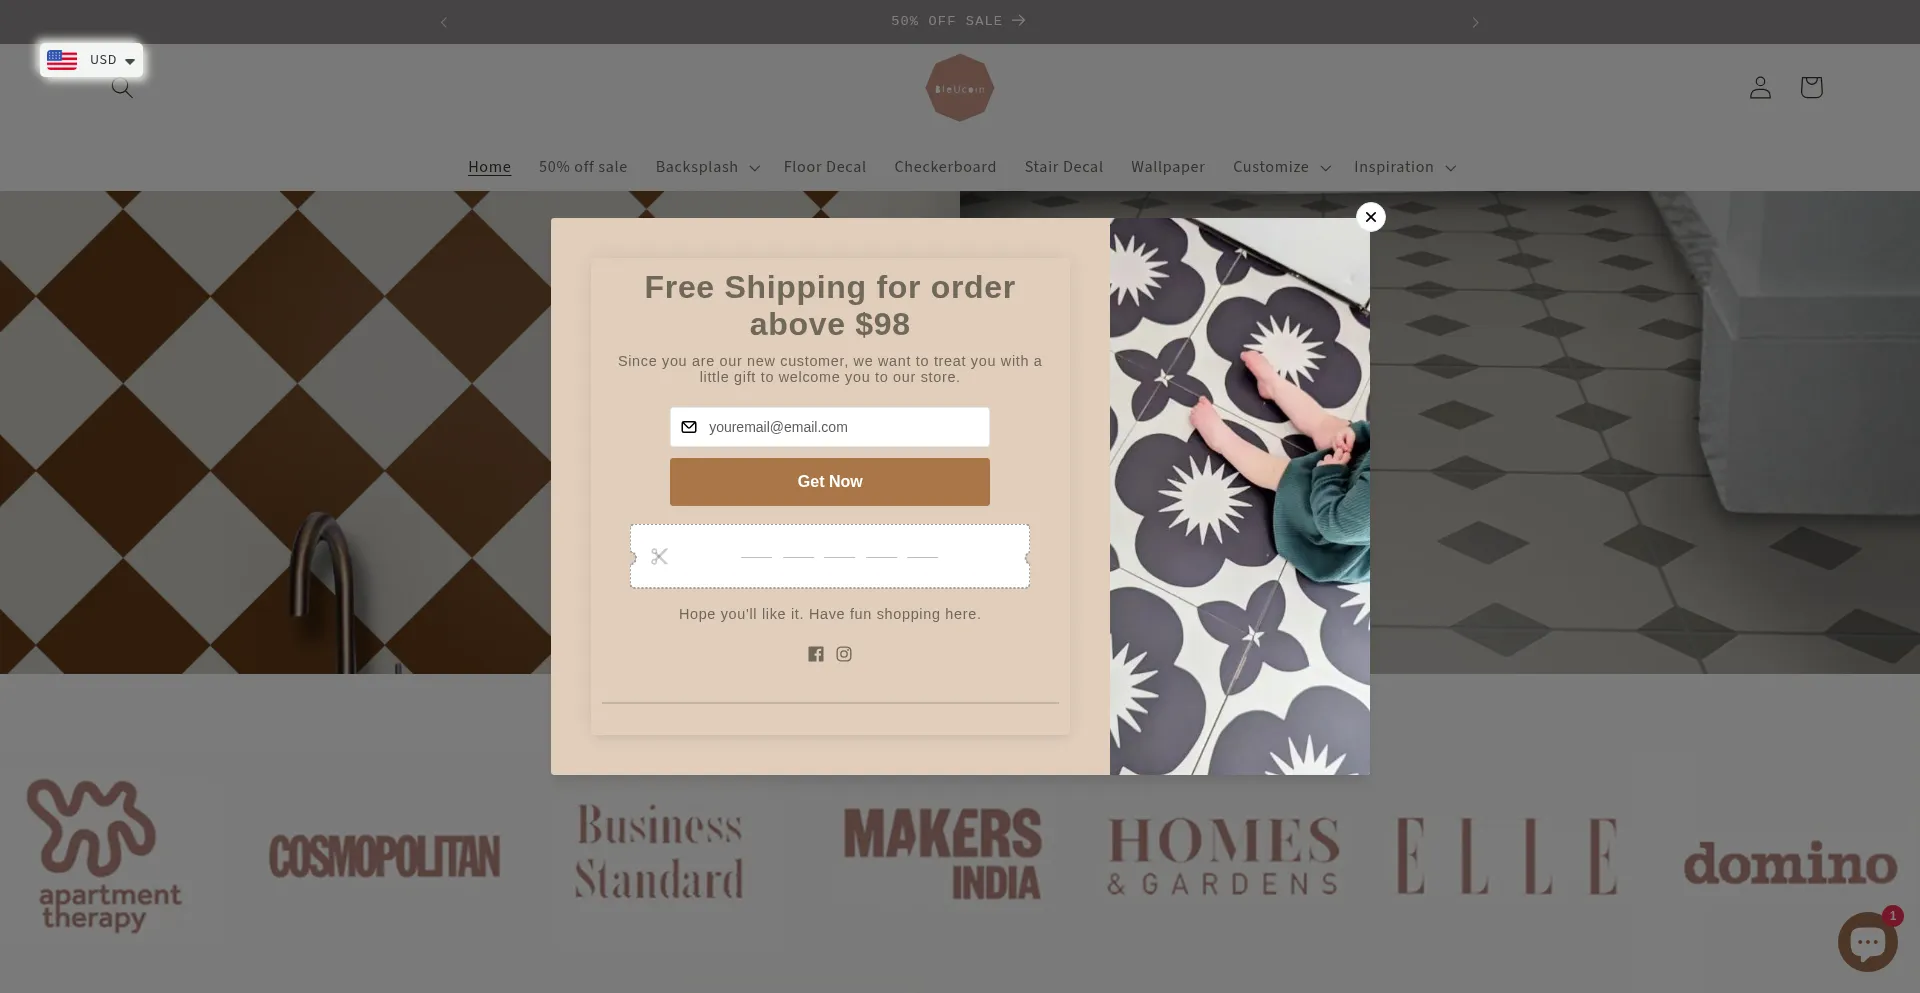Open the USD currency selector

91,60
